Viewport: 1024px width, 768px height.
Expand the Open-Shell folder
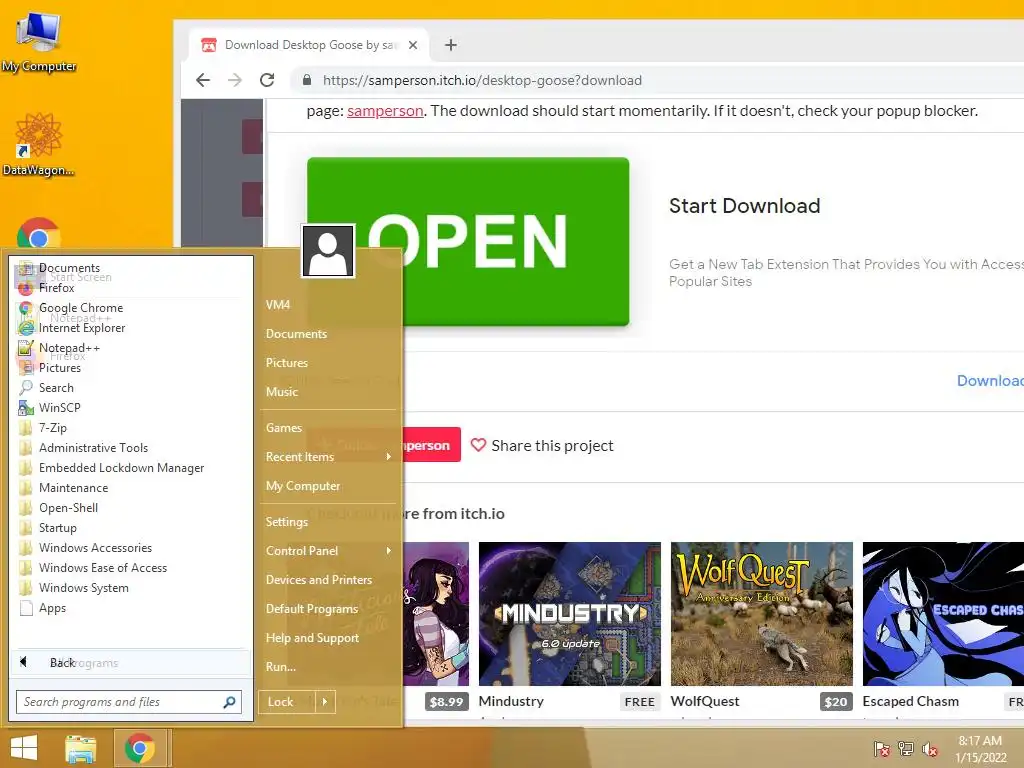[x=68, y=507]
